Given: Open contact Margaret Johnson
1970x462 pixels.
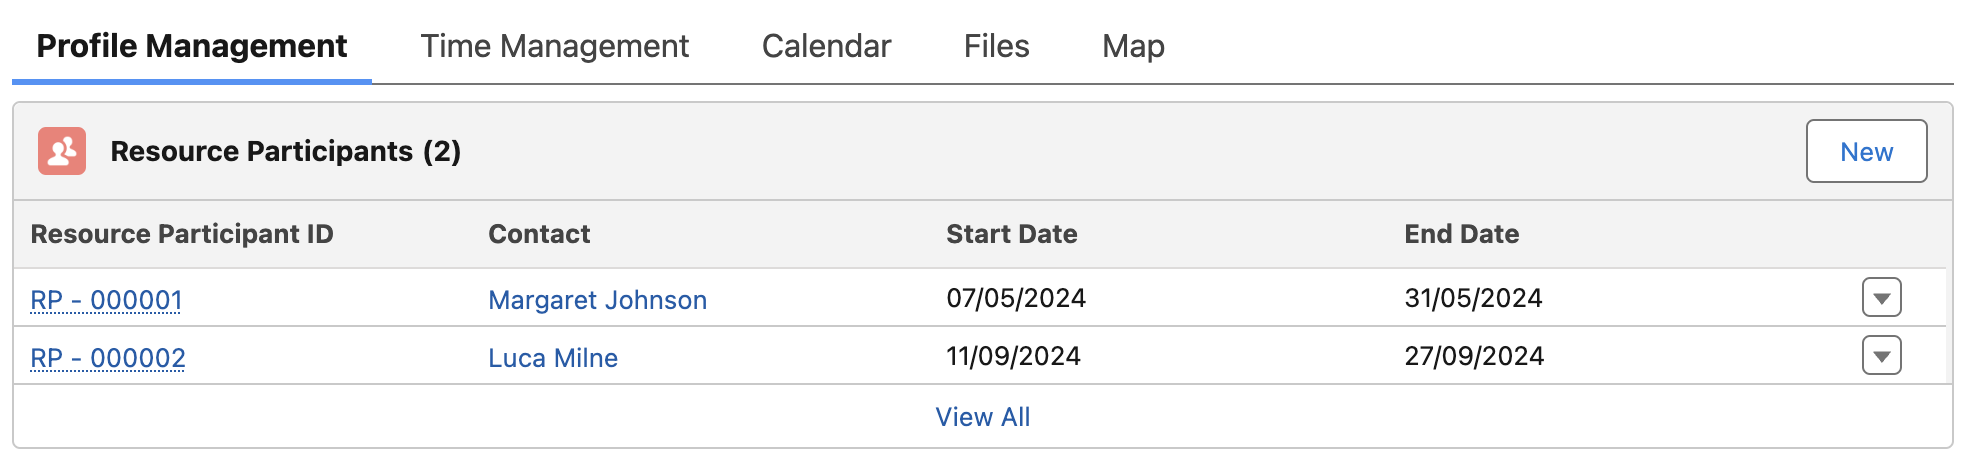Looking at the screenshot, I should (x=597, y=300).
